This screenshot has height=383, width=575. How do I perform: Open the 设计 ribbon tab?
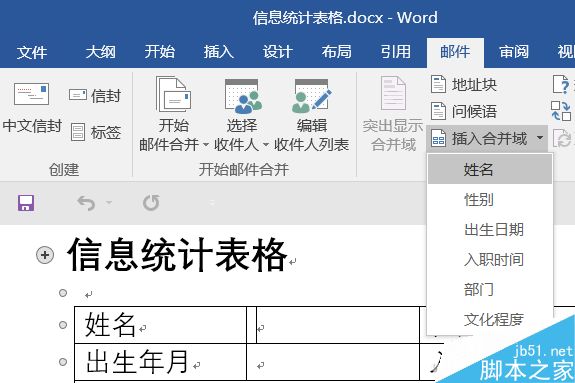click(278, 52)
